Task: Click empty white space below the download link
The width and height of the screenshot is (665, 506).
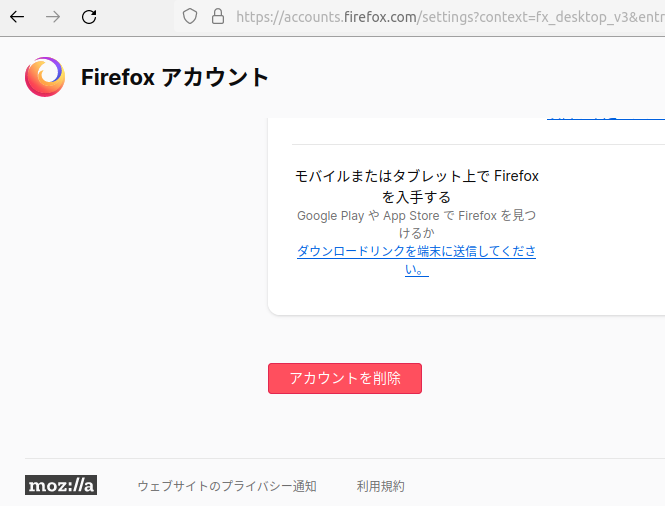Action: click(416, 297)
